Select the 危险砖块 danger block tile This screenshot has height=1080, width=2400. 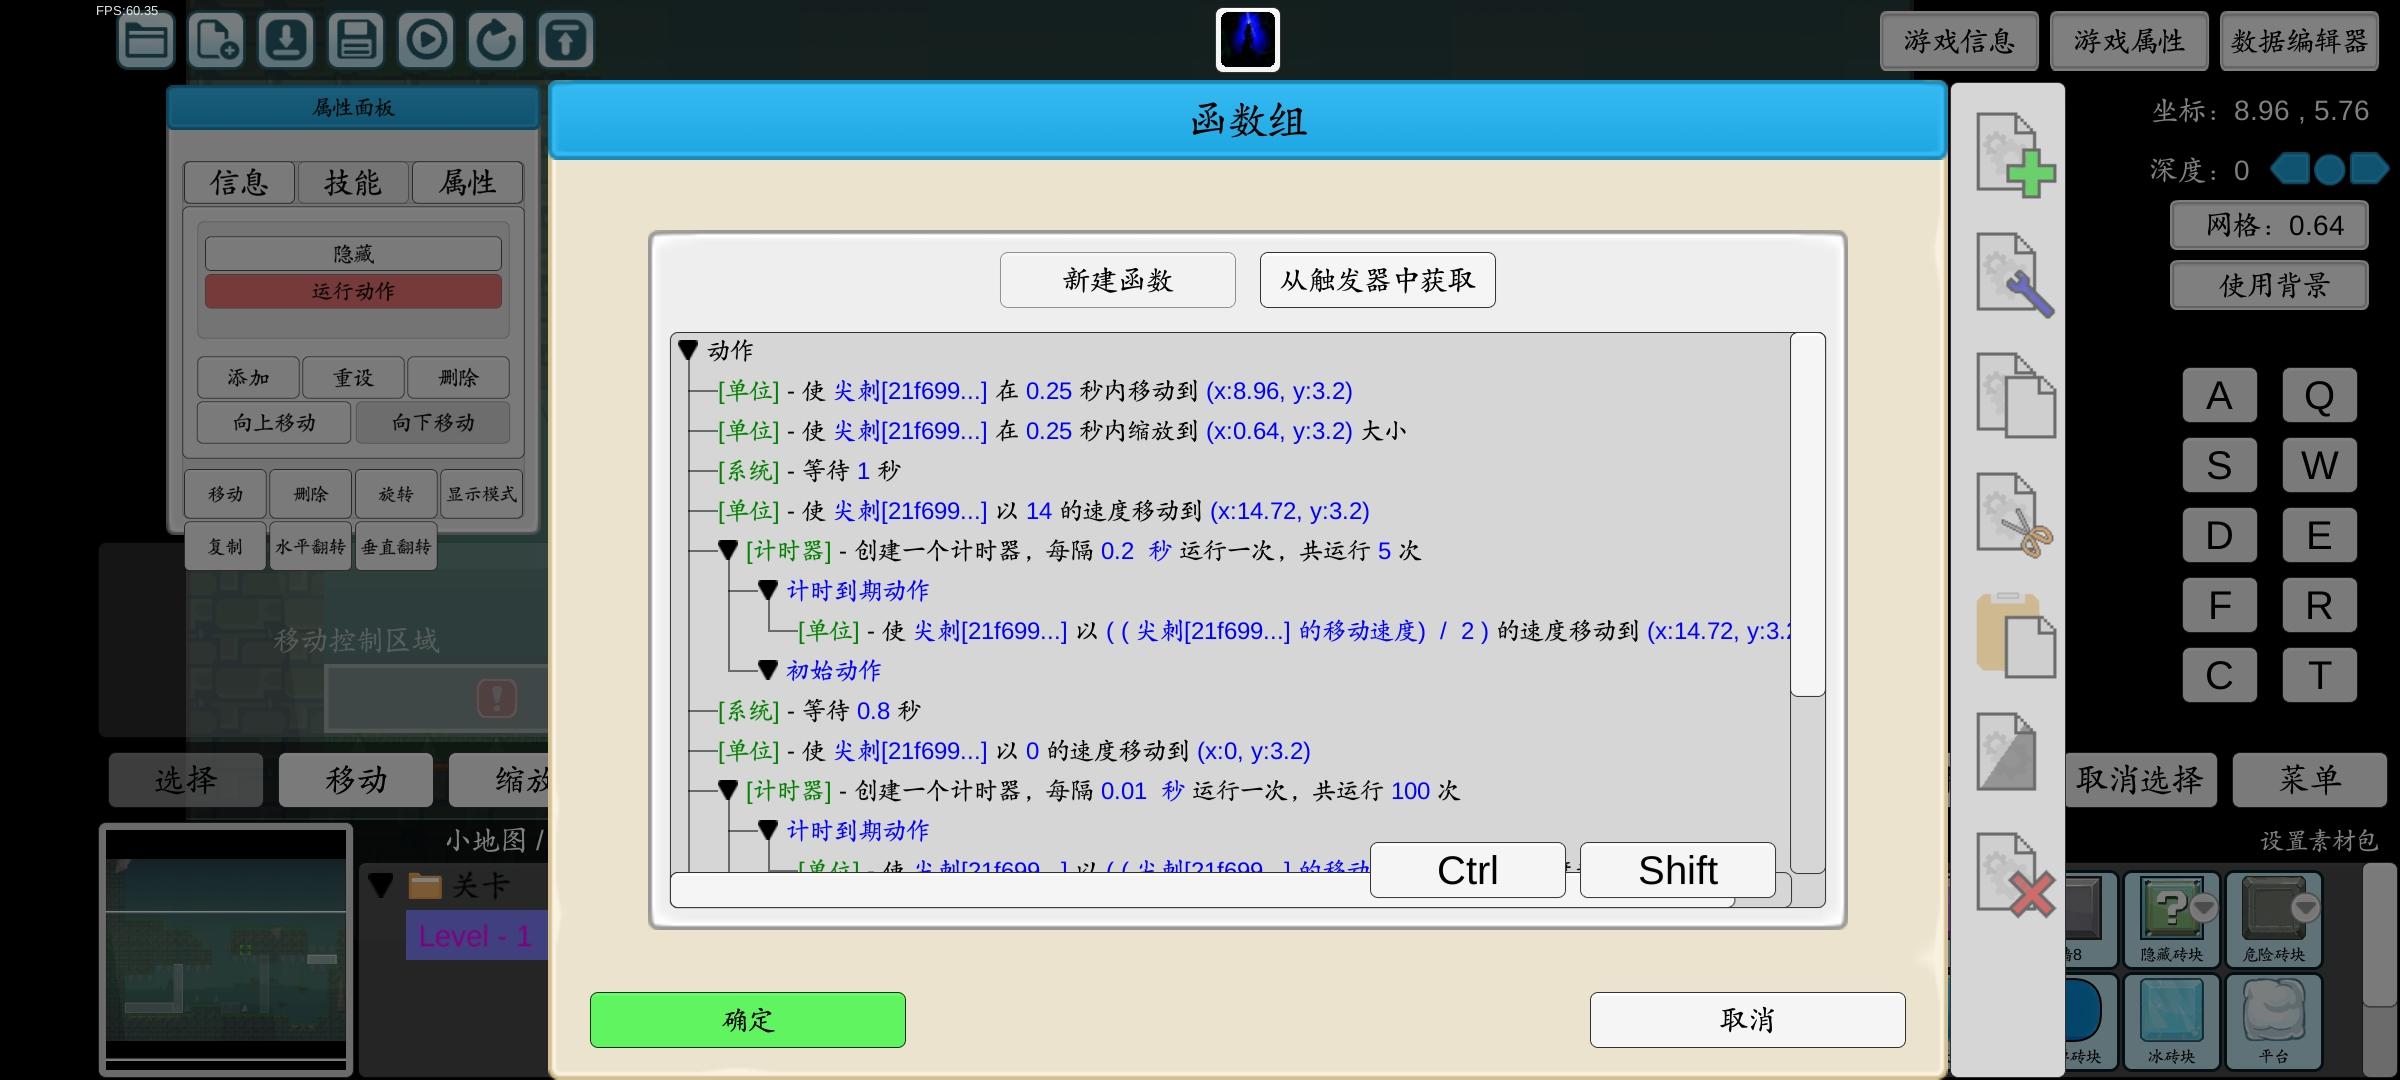(2273, 918)
